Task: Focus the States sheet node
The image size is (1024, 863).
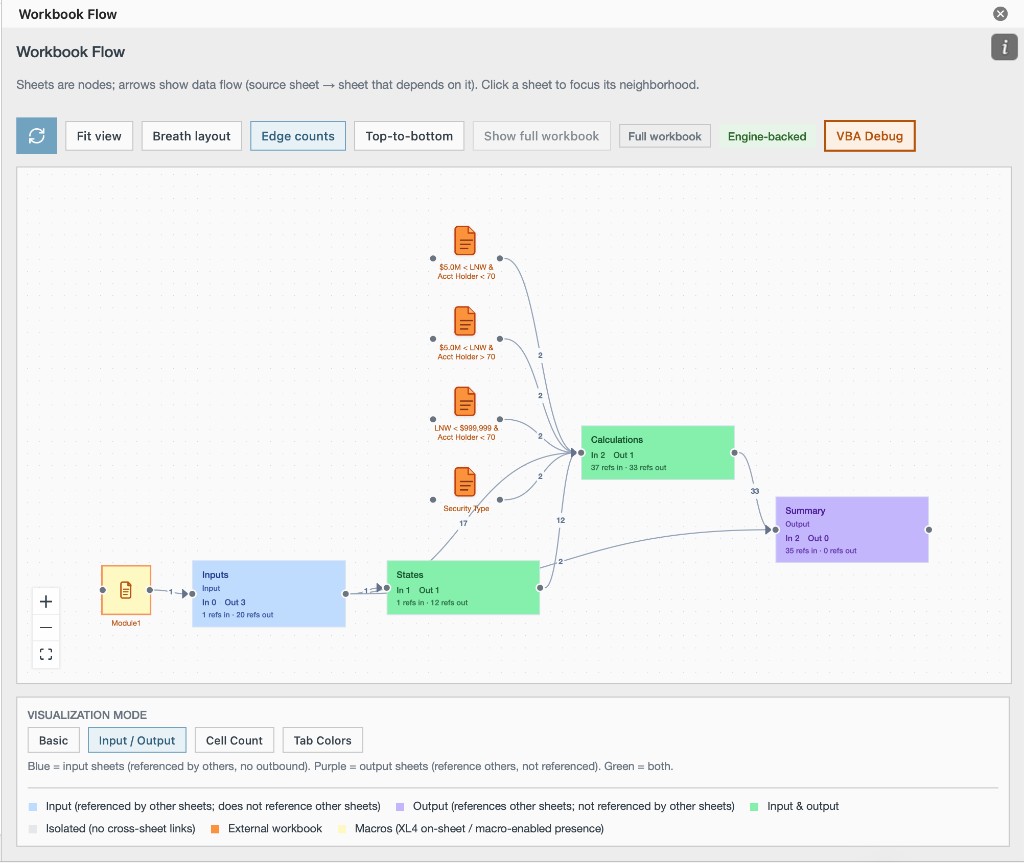Action: point(463,587)
